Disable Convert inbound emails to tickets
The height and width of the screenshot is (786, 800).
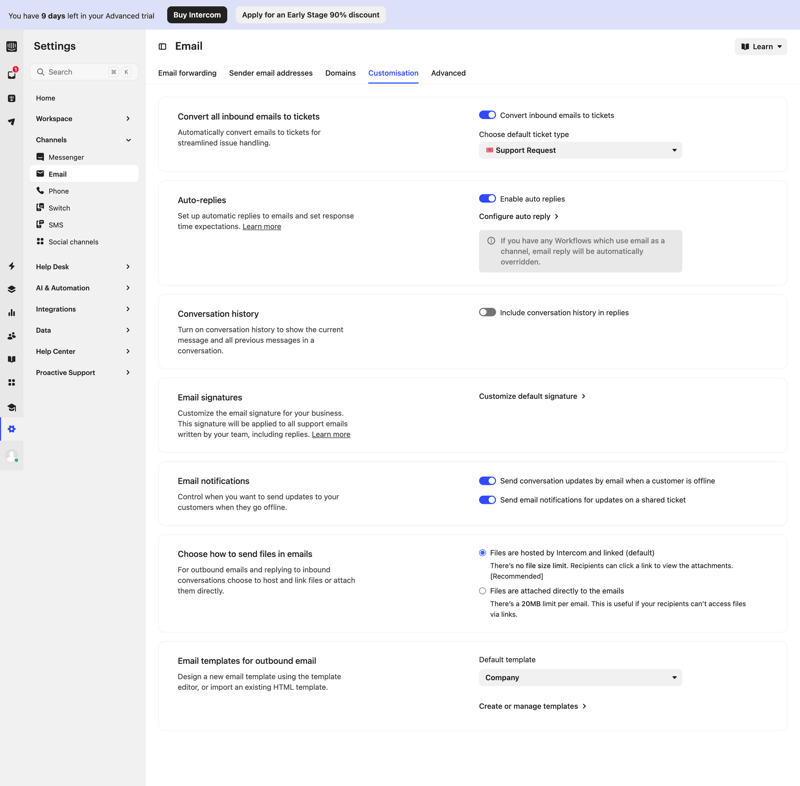point(487,115)
